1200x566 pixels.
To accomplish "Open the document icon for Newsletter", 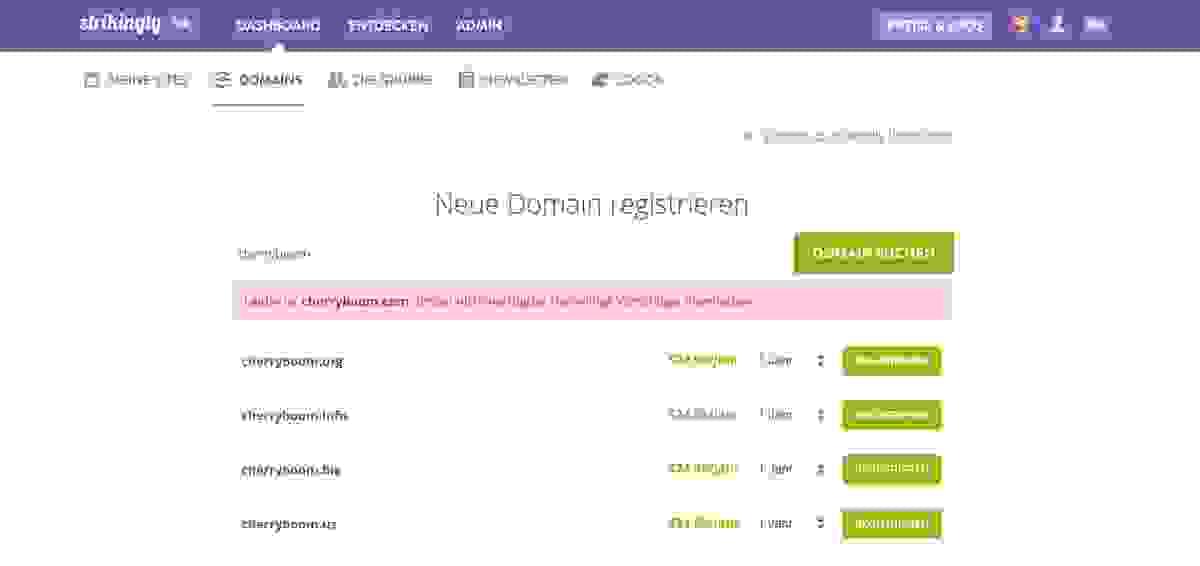I will click(466, 80).
